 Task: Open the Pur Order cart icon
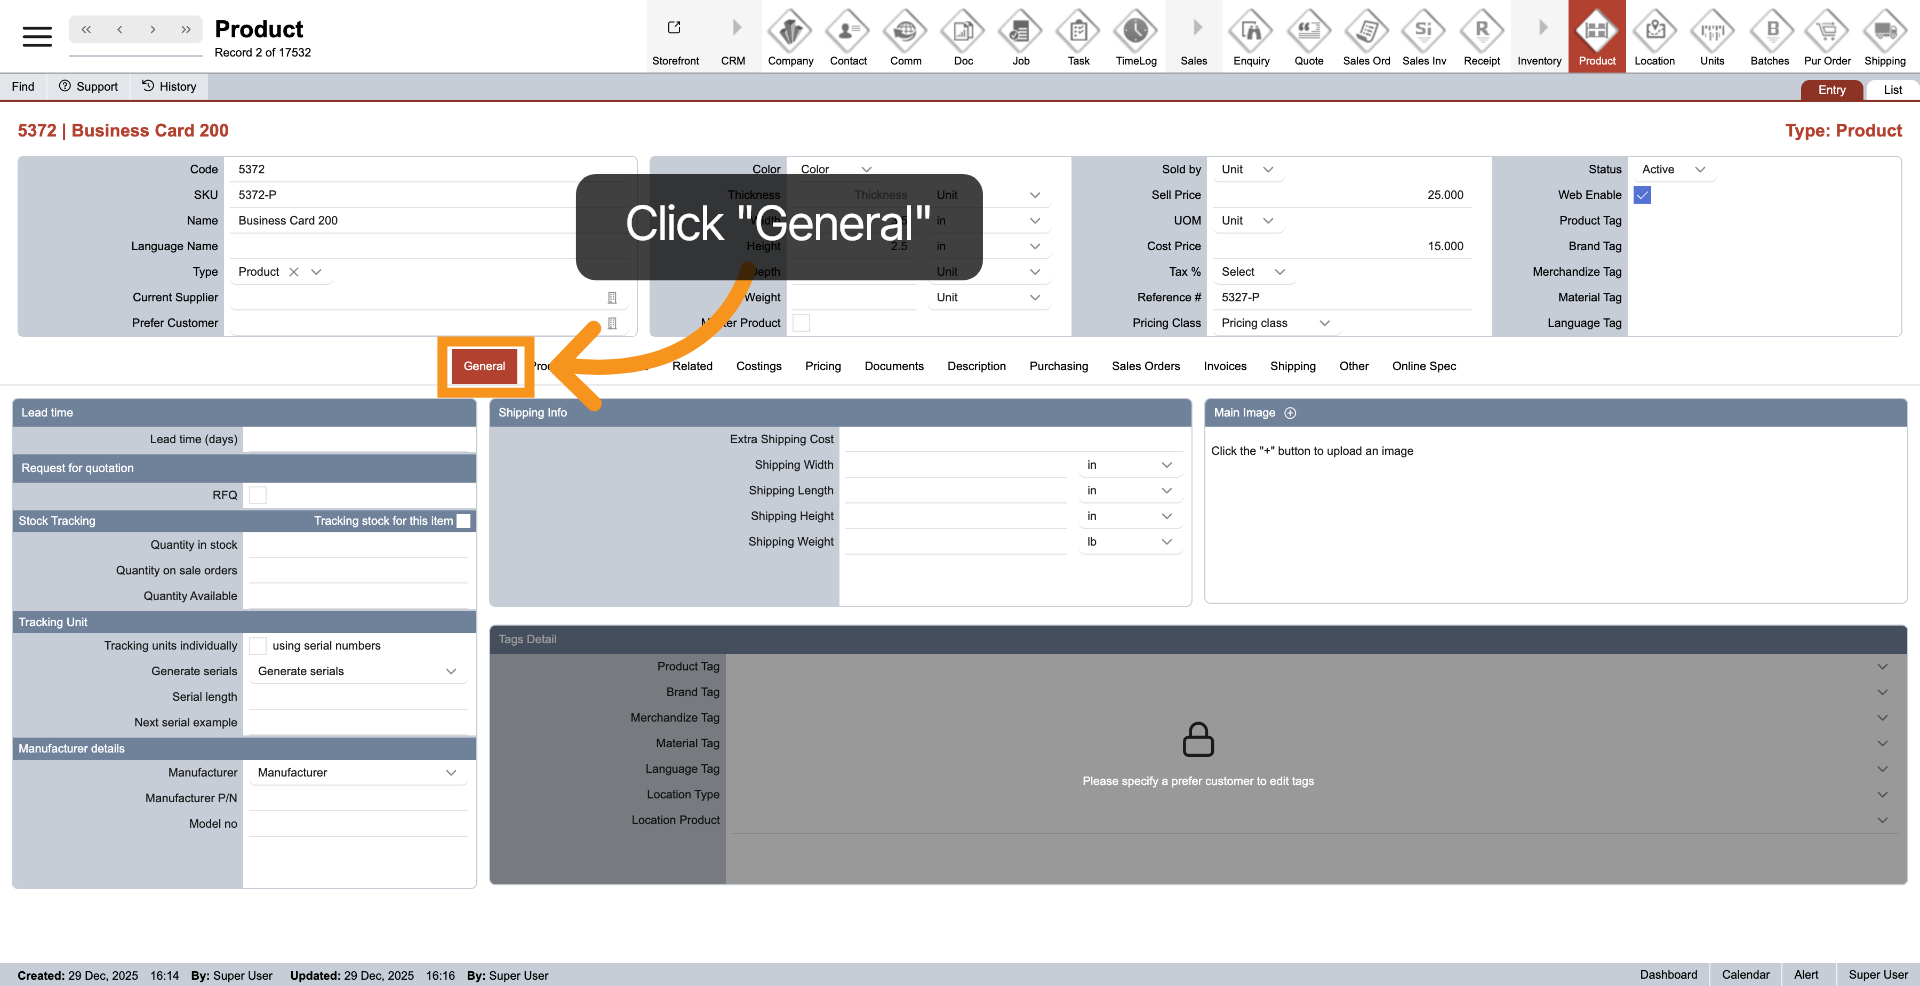pyautogui.click(x=1827, y=33)
